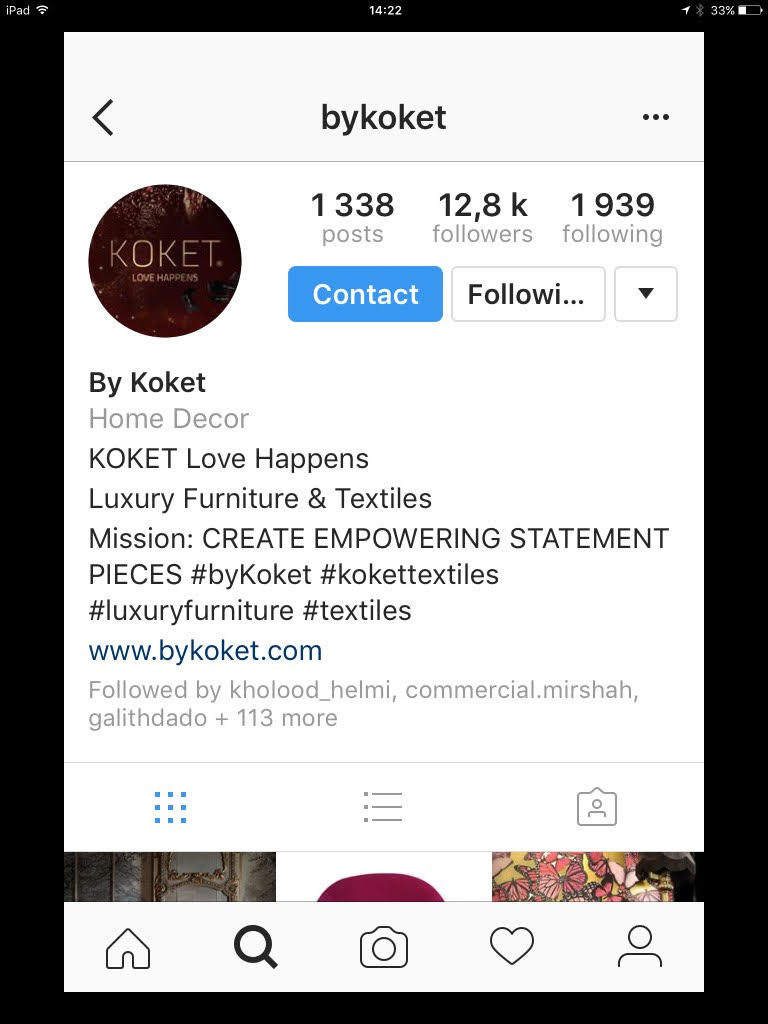
Task: Tap the Search magnifier icon
Action: 255,948
